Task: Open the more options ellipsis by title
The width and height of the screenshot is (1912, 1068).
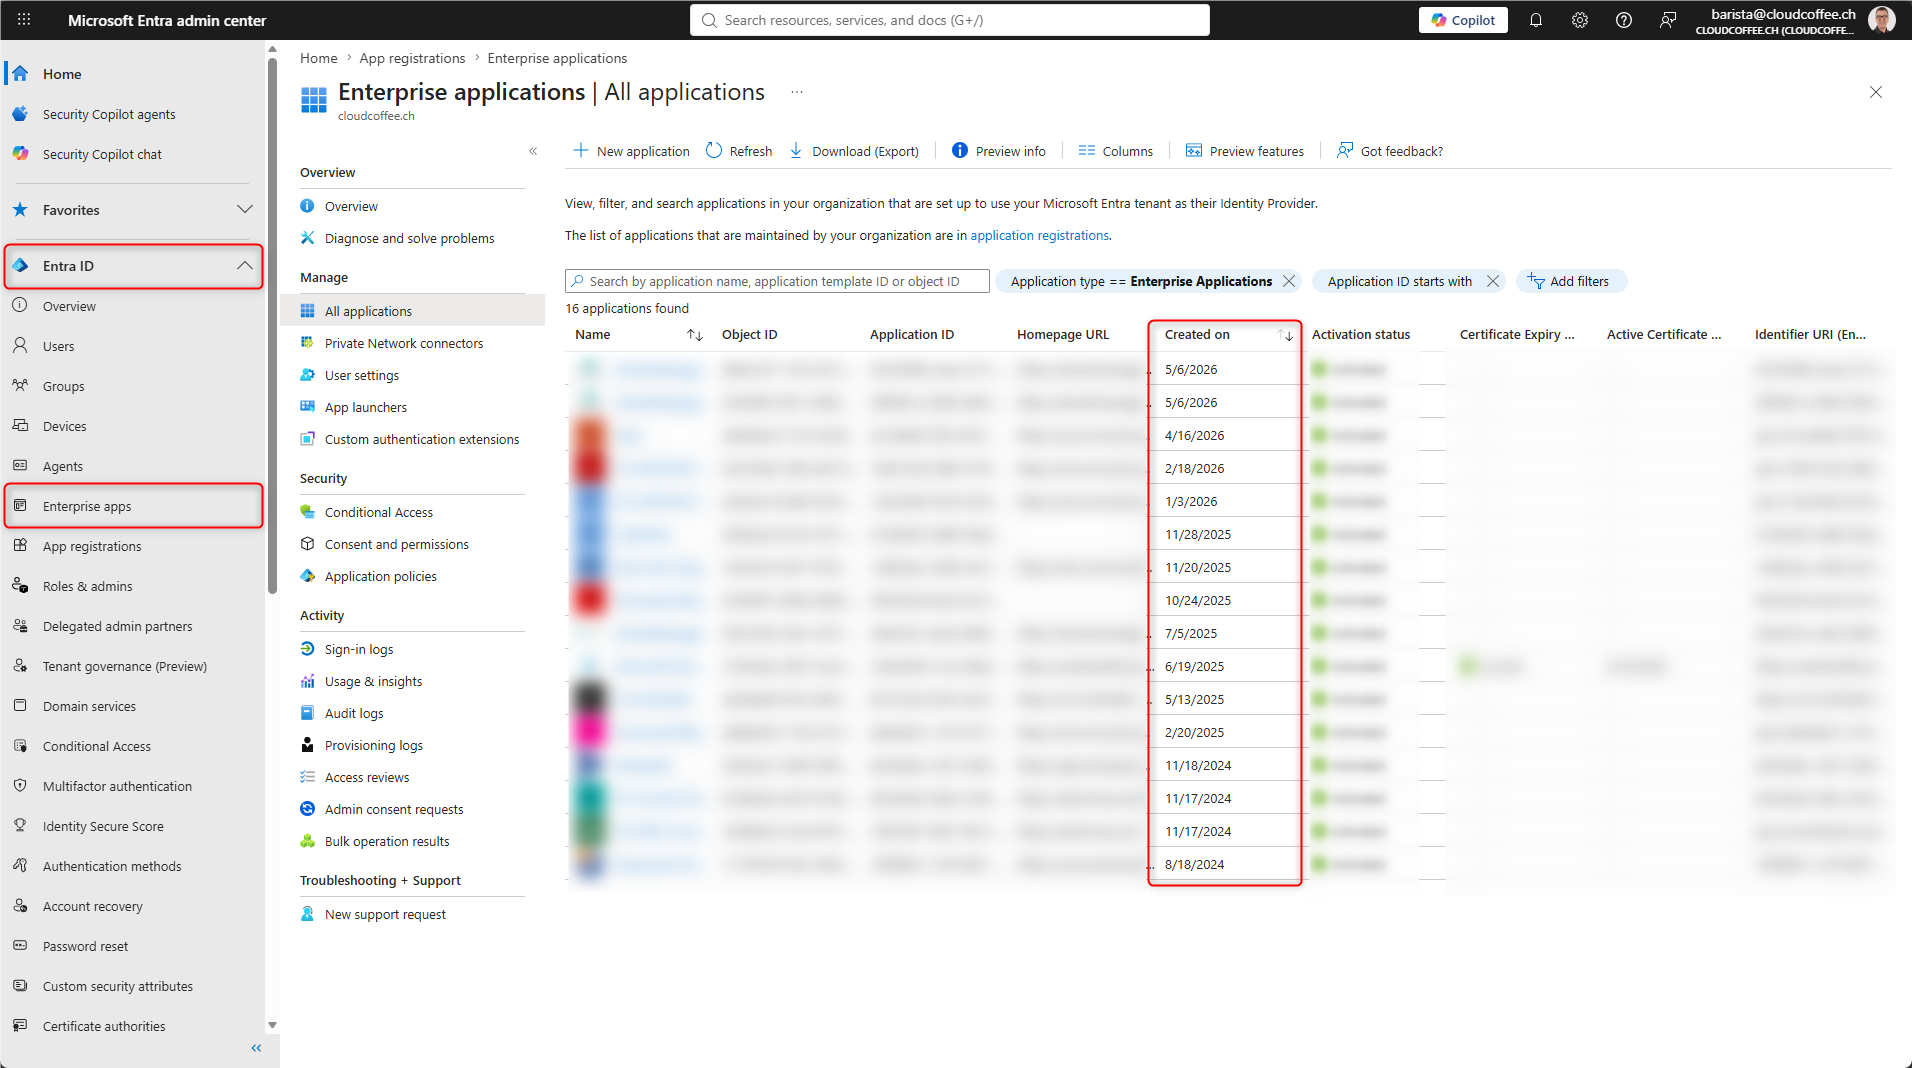Action: pyautogui.click(x=797, y=92)
